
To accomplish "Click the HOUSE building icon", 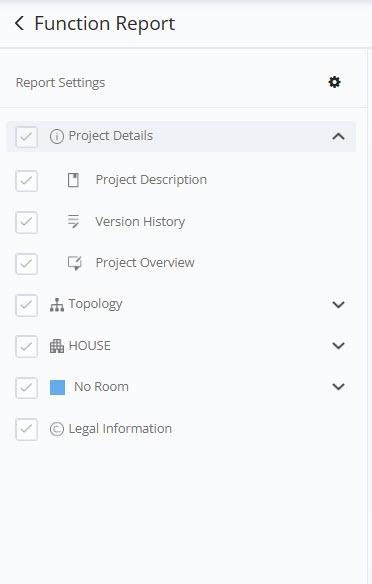I will pyautogui.click(x=57, y=346).
